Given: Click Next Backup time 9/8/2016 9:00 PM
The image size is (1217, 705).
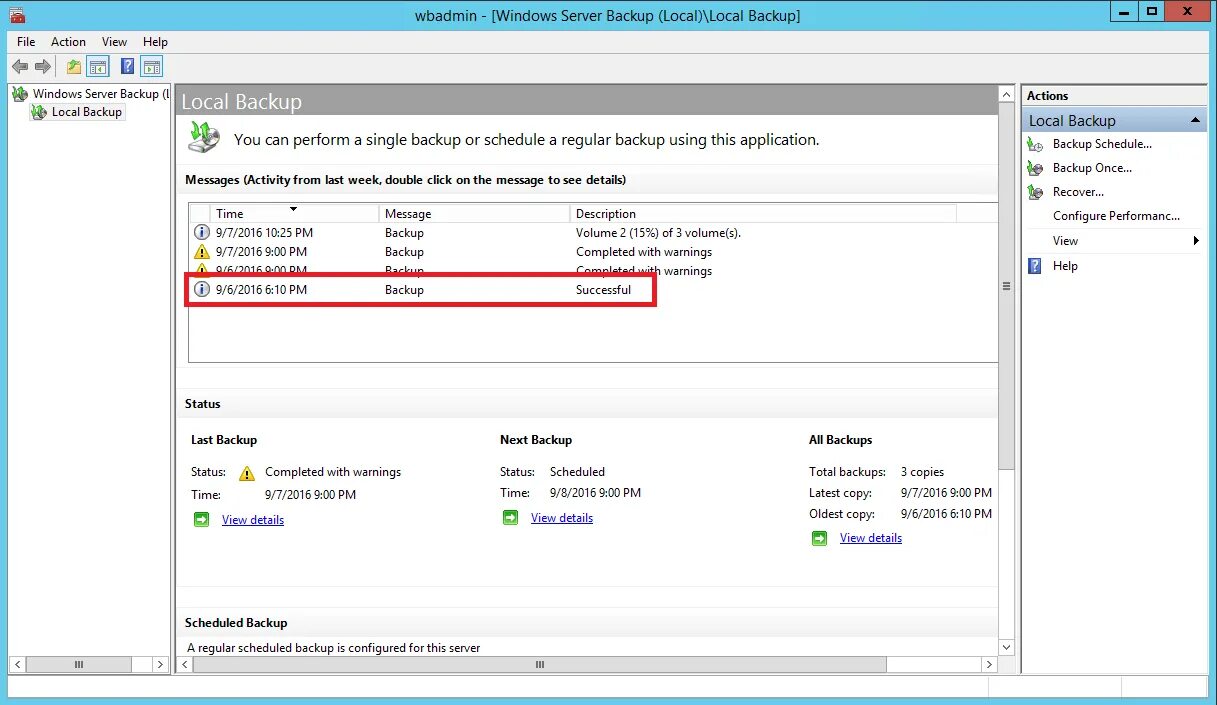Looking at the screenshot, I should coord(595,493).
